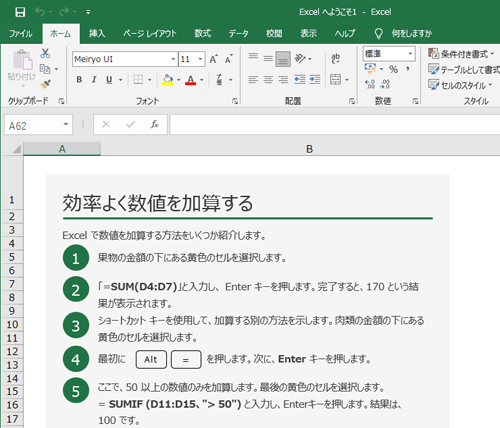Click the phonetic guide (ふりがな) icon
This screenshot has width=500, height=428.
(219, 80)
